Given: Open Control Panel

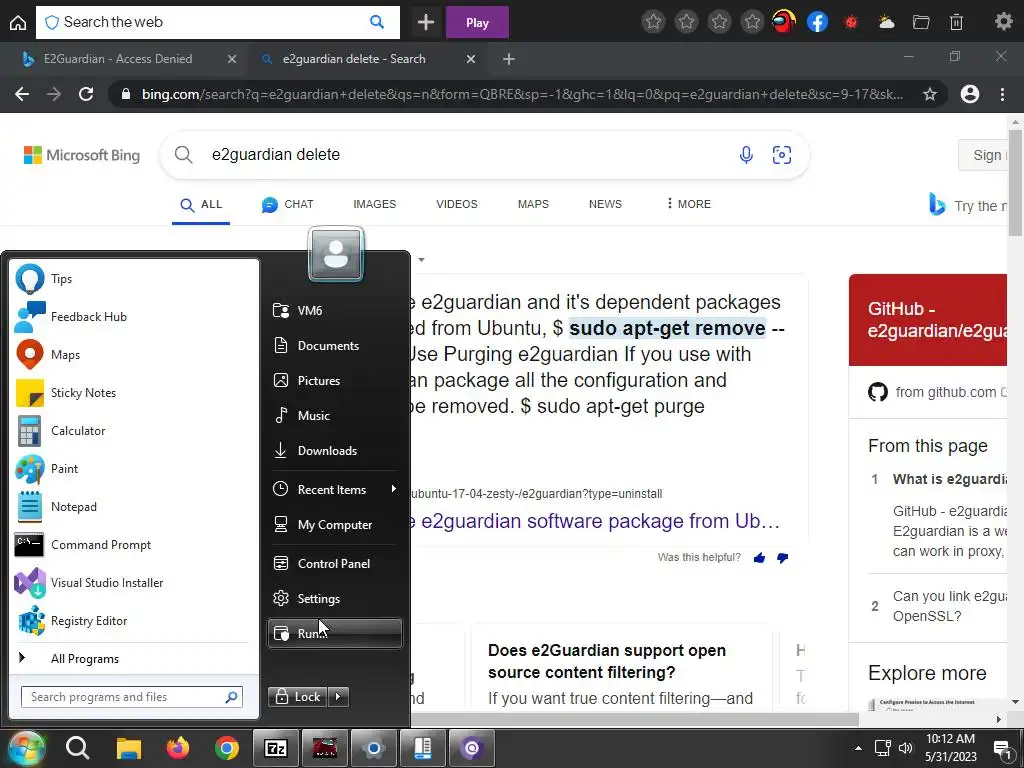Looking at the screenshot, I should (334, 564).
